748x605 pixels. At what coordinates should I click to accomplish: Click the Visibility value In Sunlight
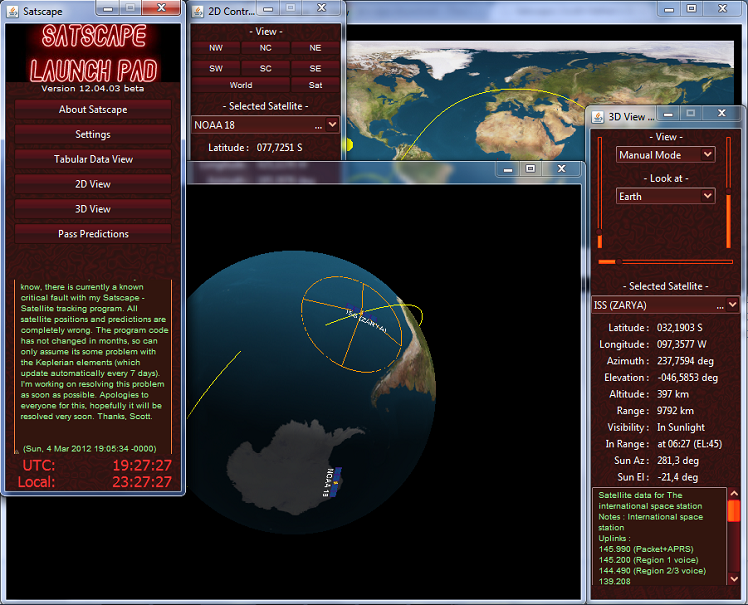pyautogui.click(x=681, y=428)
